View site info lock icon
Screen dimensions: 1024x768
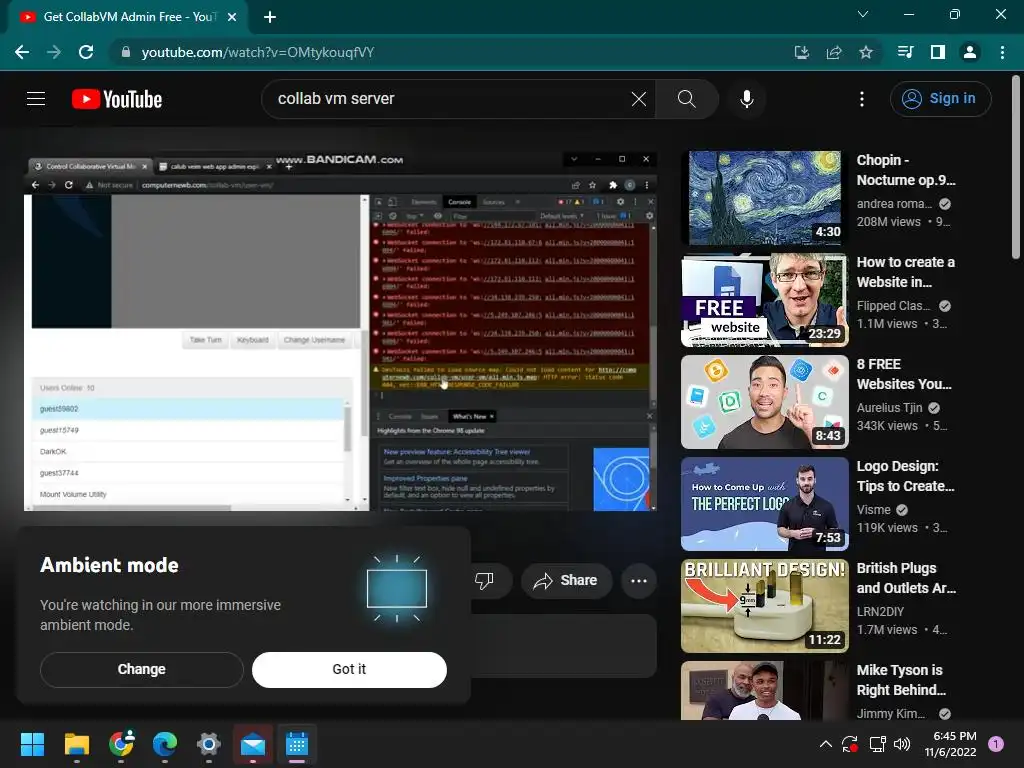[x=126, y=52]
